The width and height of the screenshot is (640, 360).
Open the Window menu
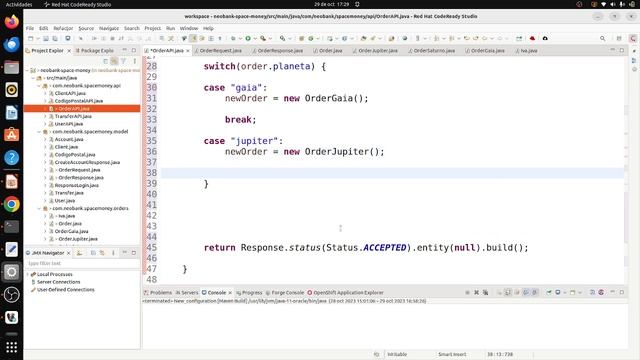[x=189, y=28]
